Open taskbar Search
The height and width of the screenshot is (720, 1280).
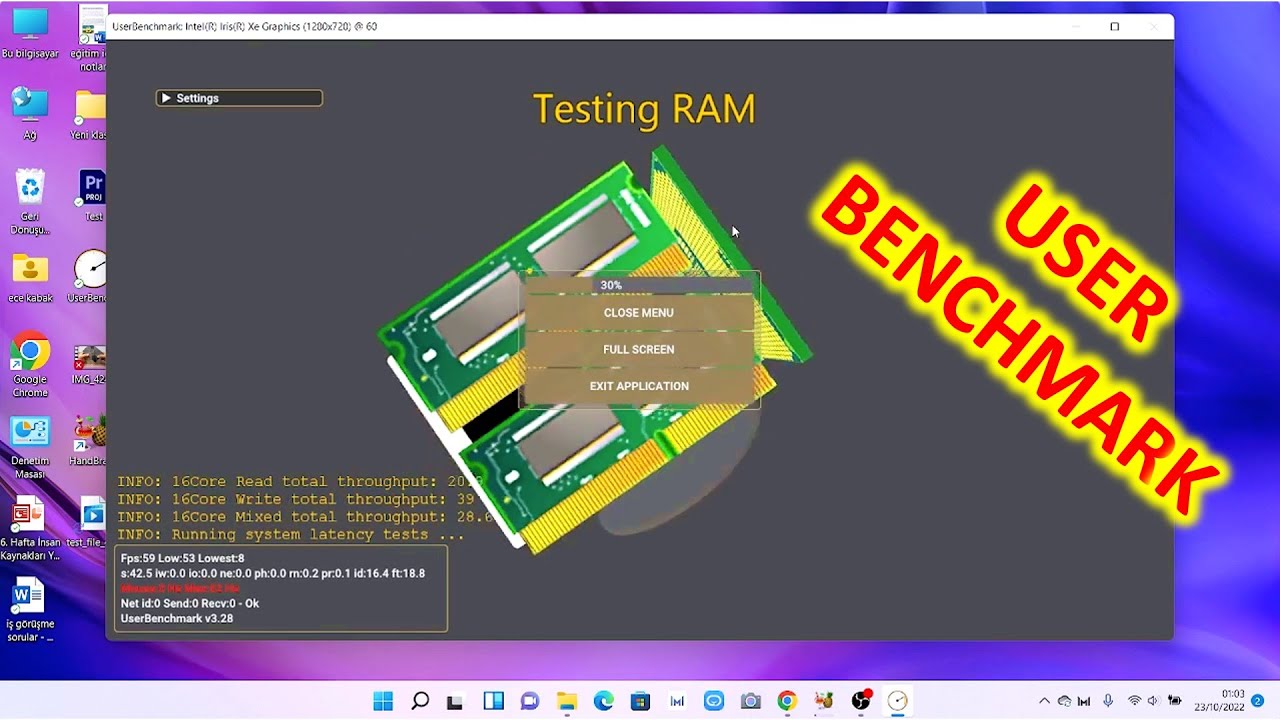[x=420, y=701]
